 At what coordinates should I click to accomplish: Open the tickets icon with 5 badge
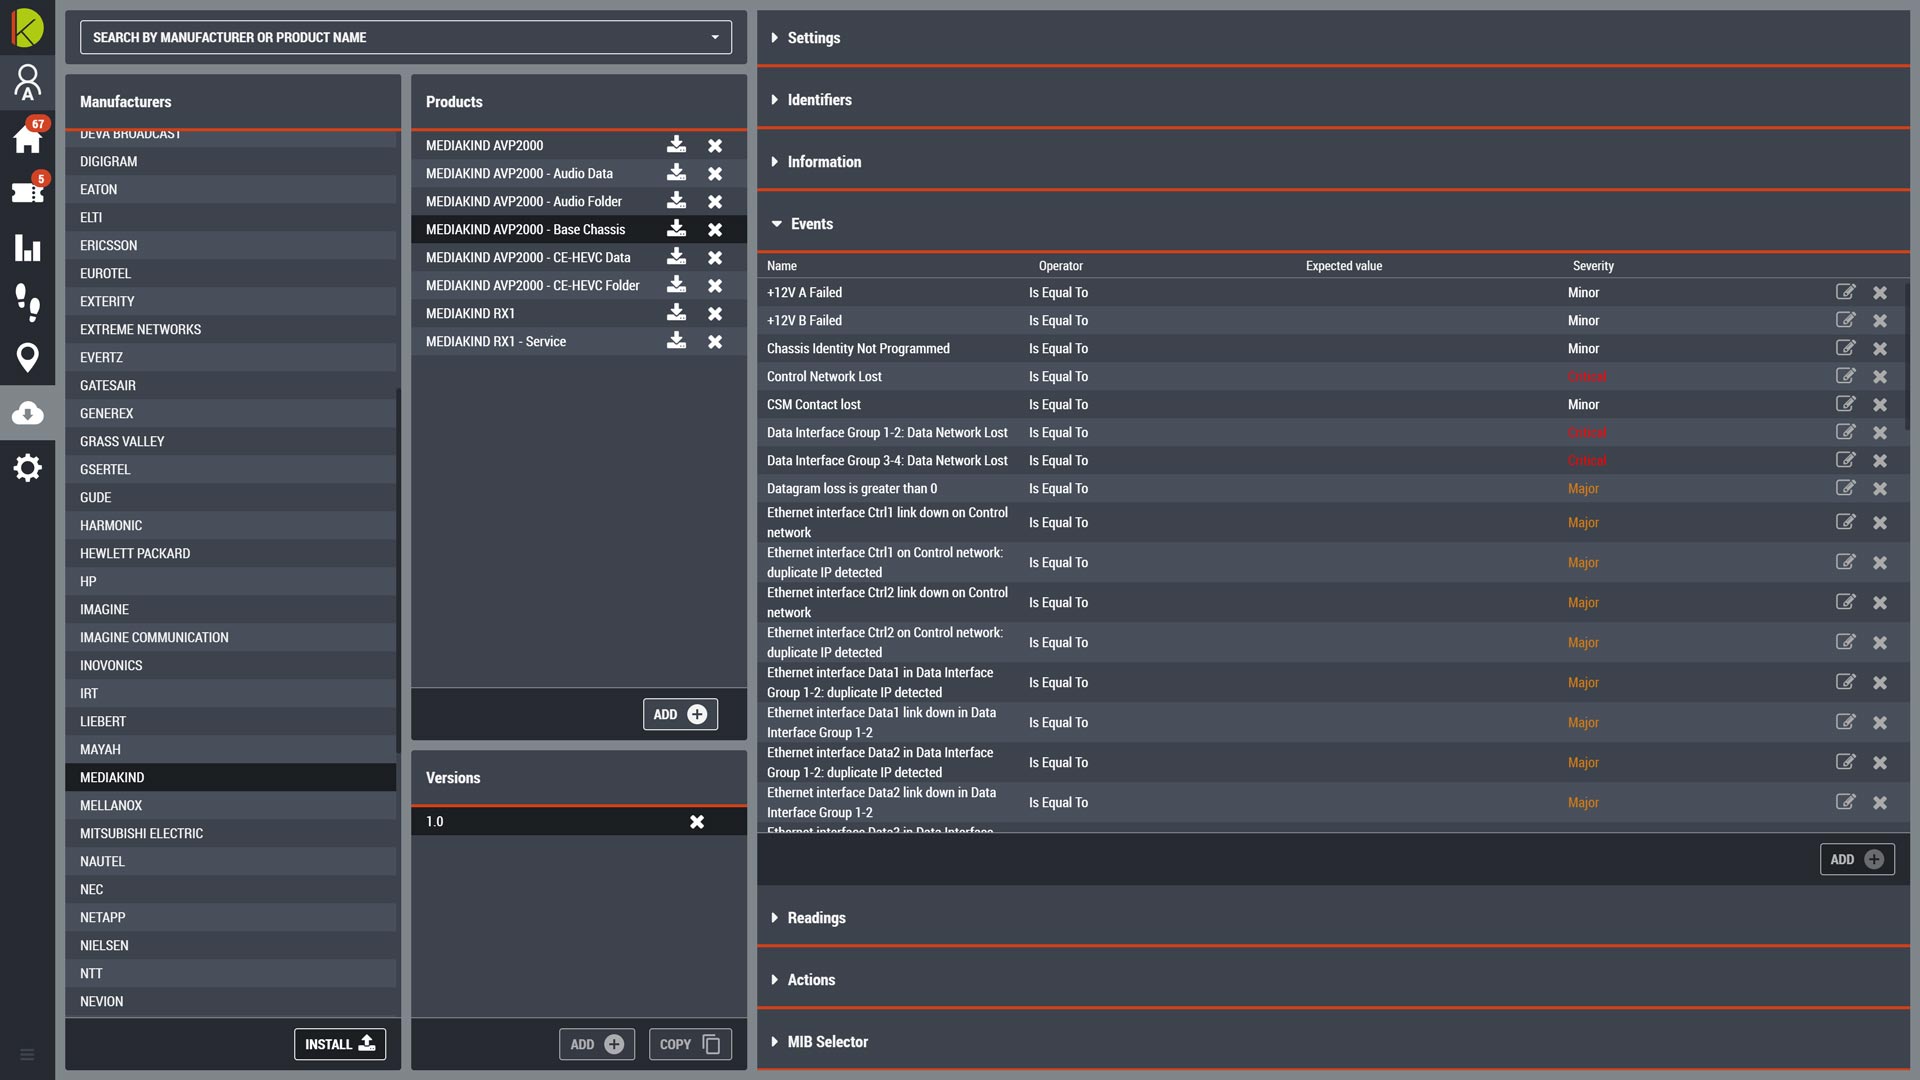pyautogui.click(x=27, y=191)
